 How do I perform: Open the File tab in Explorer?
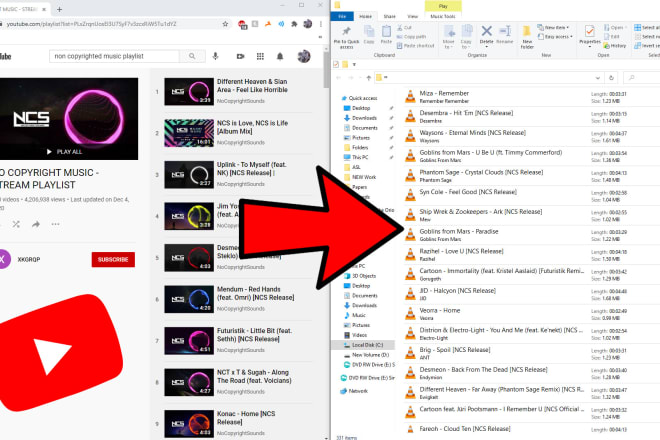pos(342,16)
